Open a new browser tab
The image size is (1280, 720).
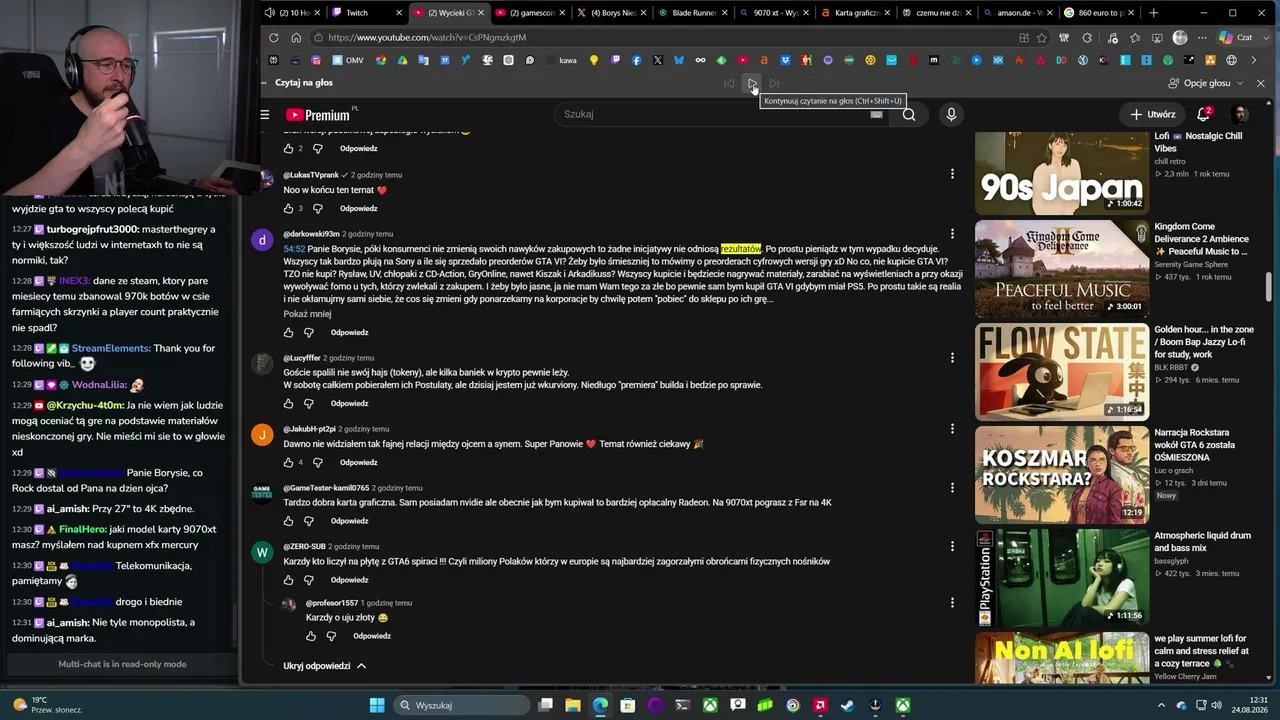pyautogui.click(x=1153, y=13)
